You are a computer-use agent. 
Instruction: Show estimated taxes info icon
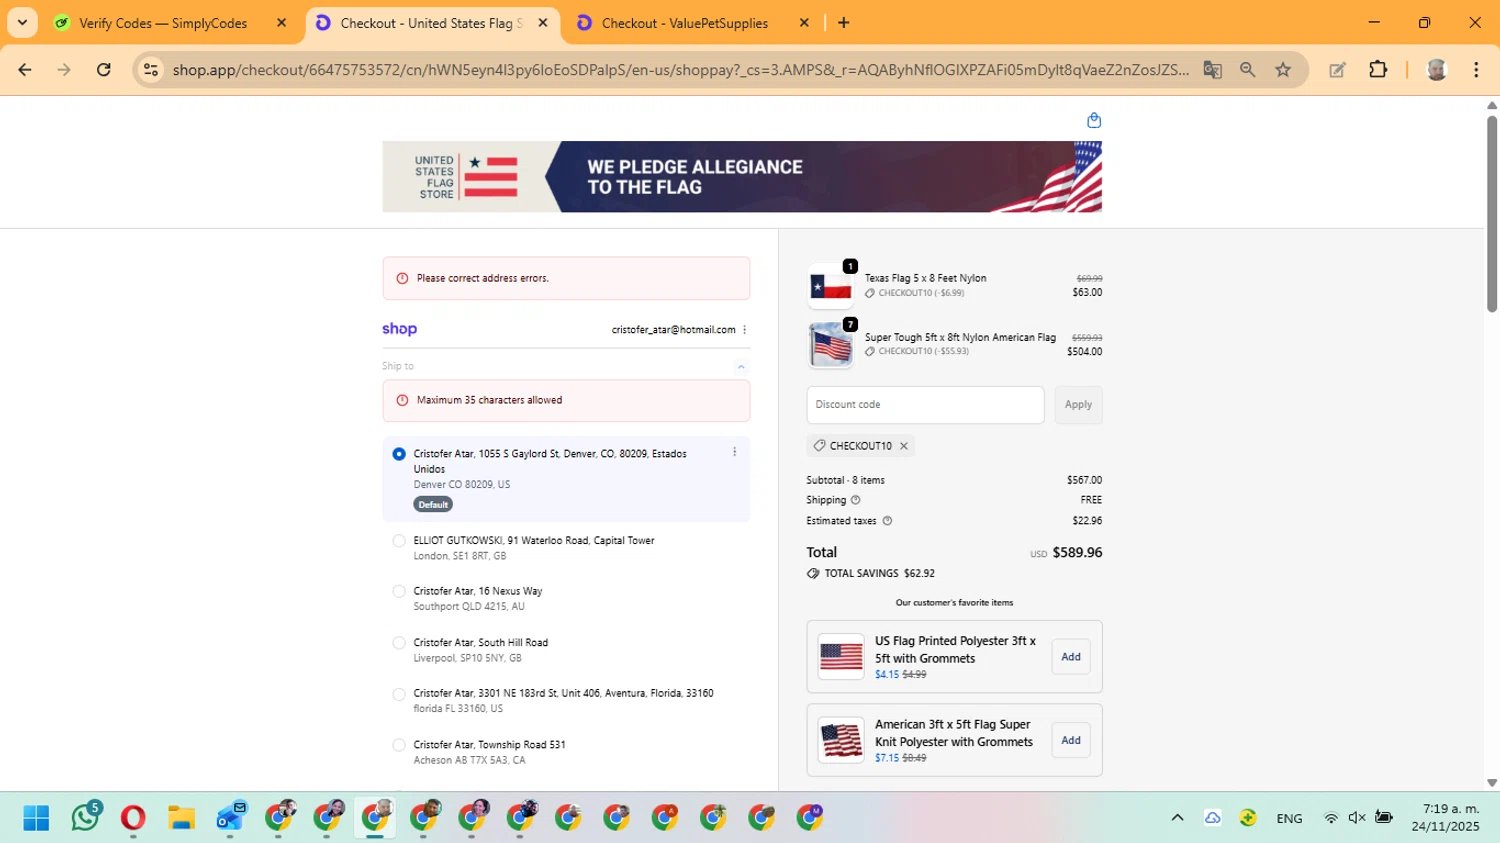click(887, 521)
